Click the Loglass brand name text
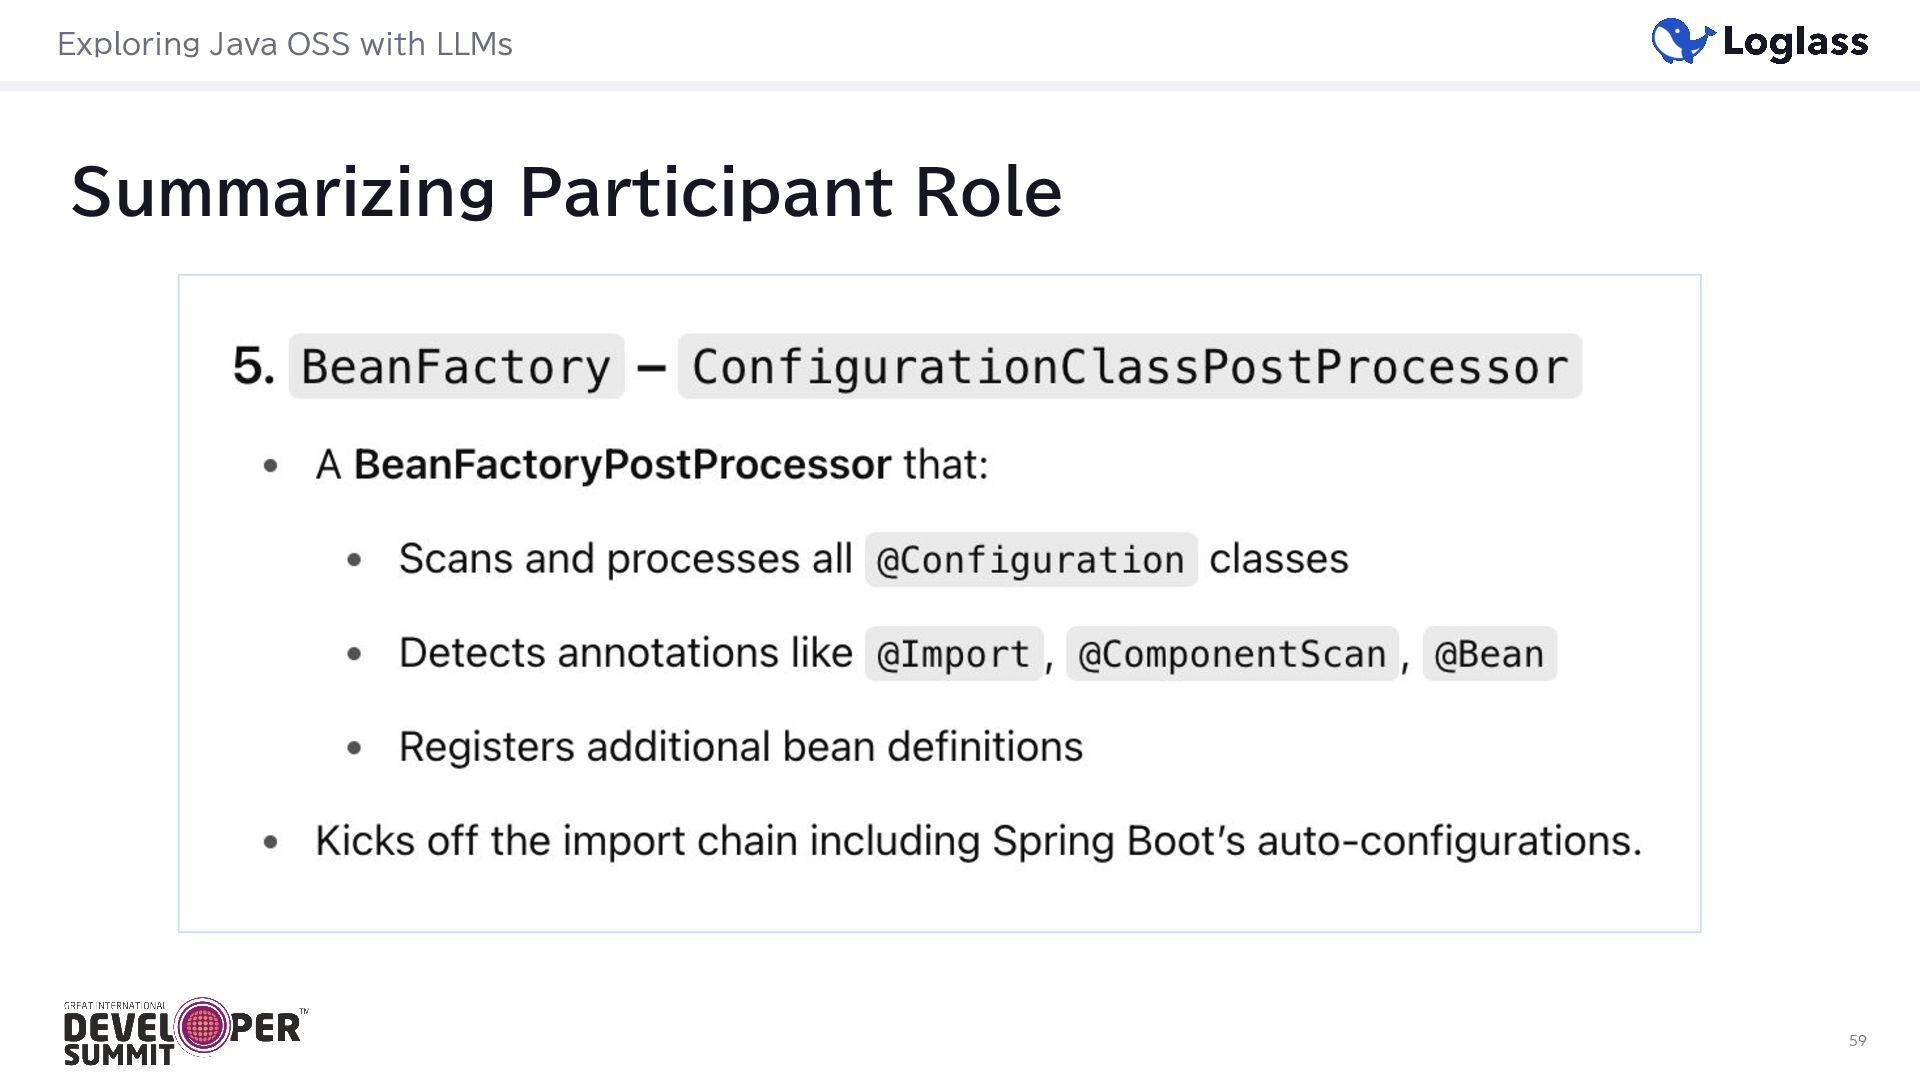 (x=1795, y=42)
